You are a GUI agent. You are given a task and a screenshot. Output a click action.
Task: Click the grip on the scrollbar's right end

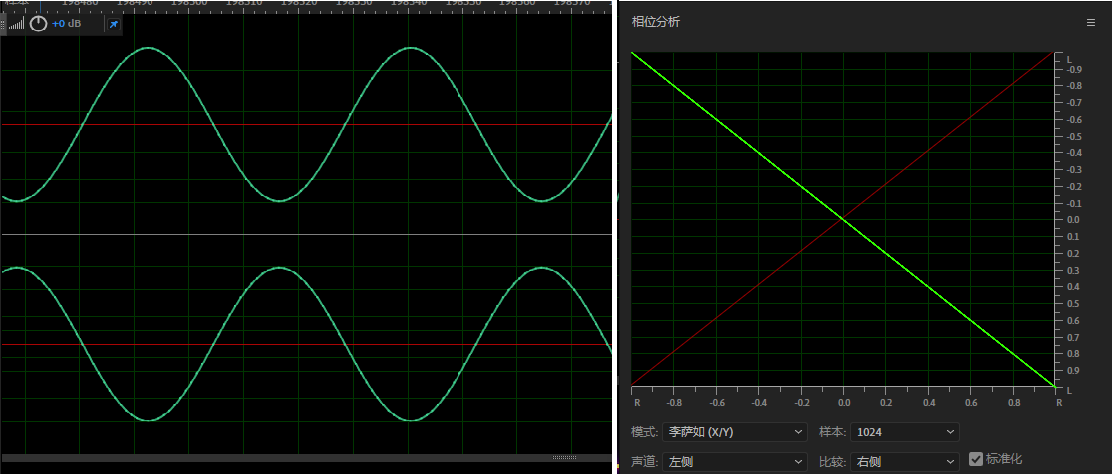pos(563,458)
